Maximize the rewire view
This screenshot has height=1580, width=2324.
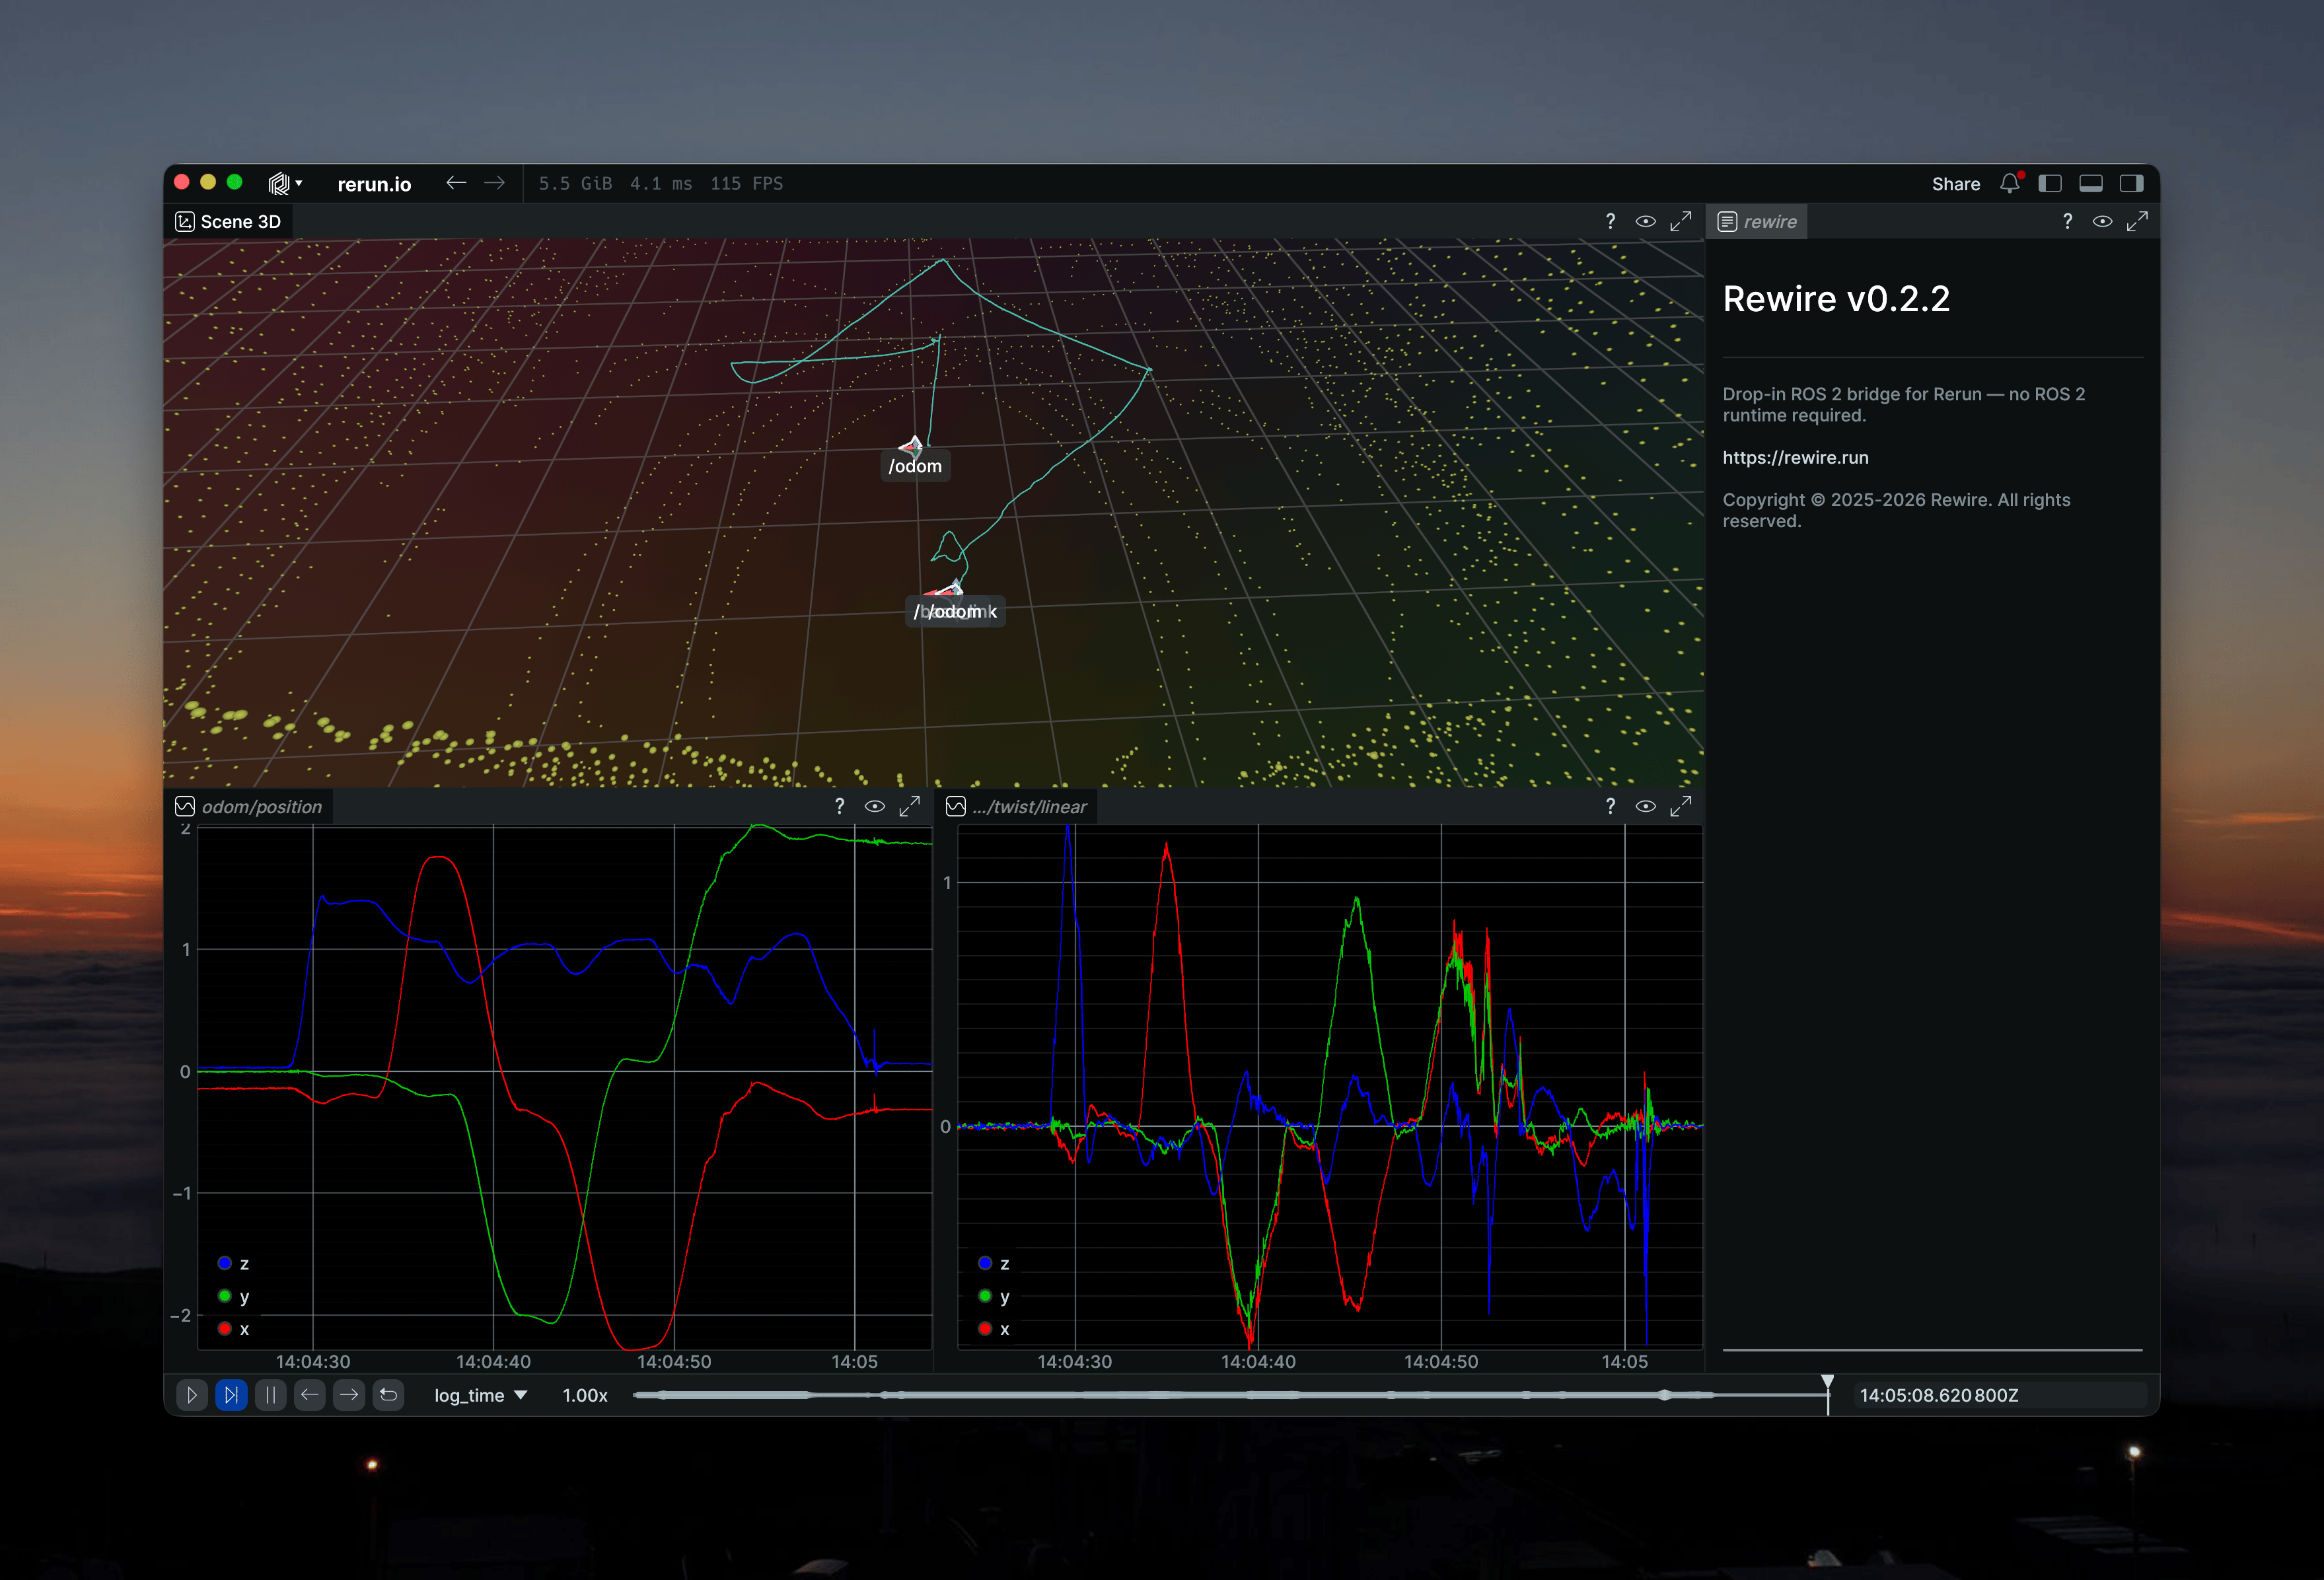[x=2137, y=222]
